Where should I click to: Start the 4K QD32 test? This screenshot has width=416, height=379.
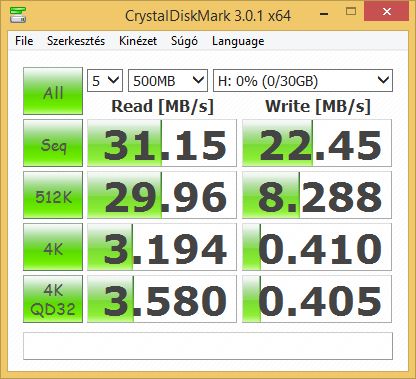(x=53, y=299)
